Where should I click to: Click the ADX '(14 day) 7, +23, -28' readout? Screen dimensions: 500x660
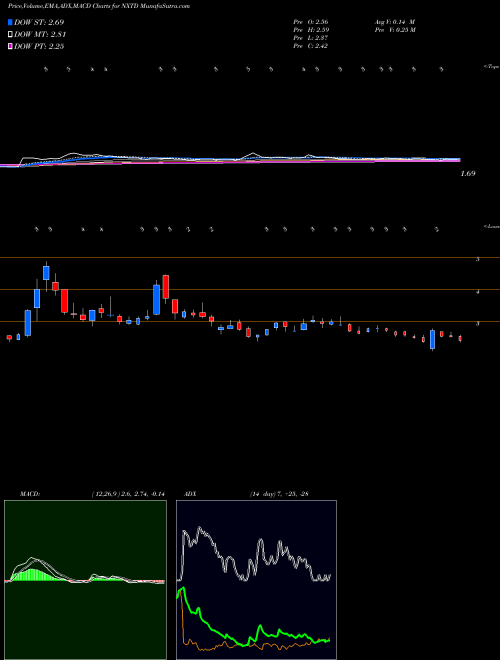coord(279,494)
